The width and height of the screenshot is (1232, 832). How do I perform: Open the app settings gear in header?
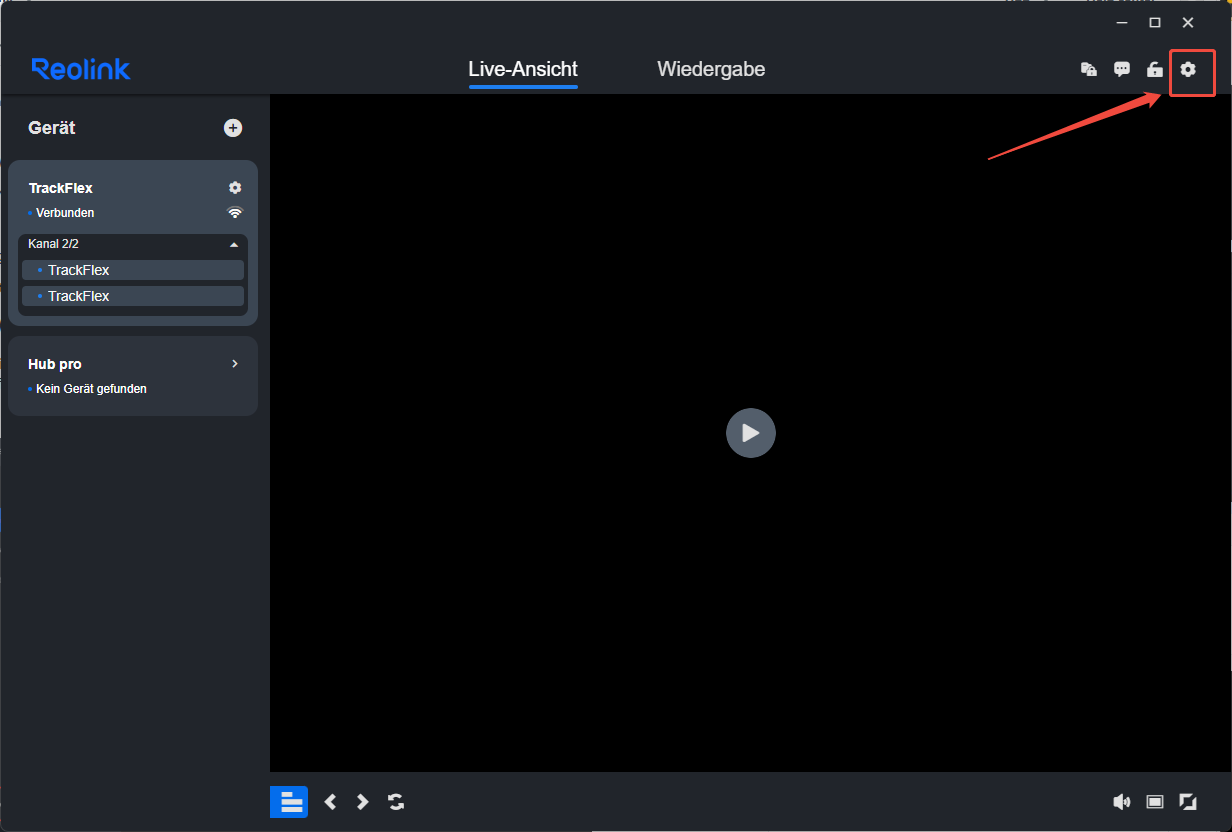point(1188,69)
